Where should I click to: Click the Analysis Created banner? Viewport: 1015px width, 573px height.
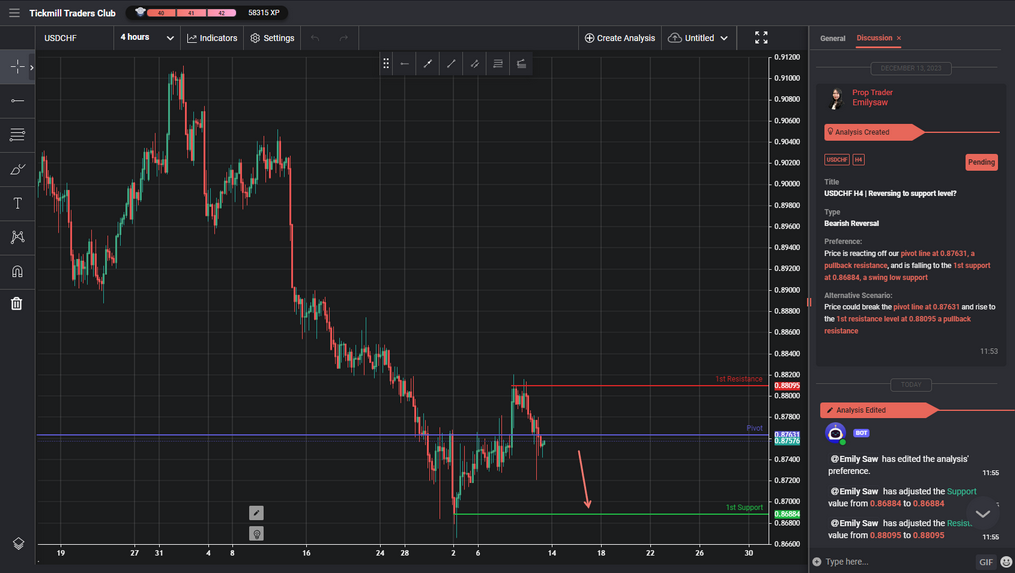(873, 132)
